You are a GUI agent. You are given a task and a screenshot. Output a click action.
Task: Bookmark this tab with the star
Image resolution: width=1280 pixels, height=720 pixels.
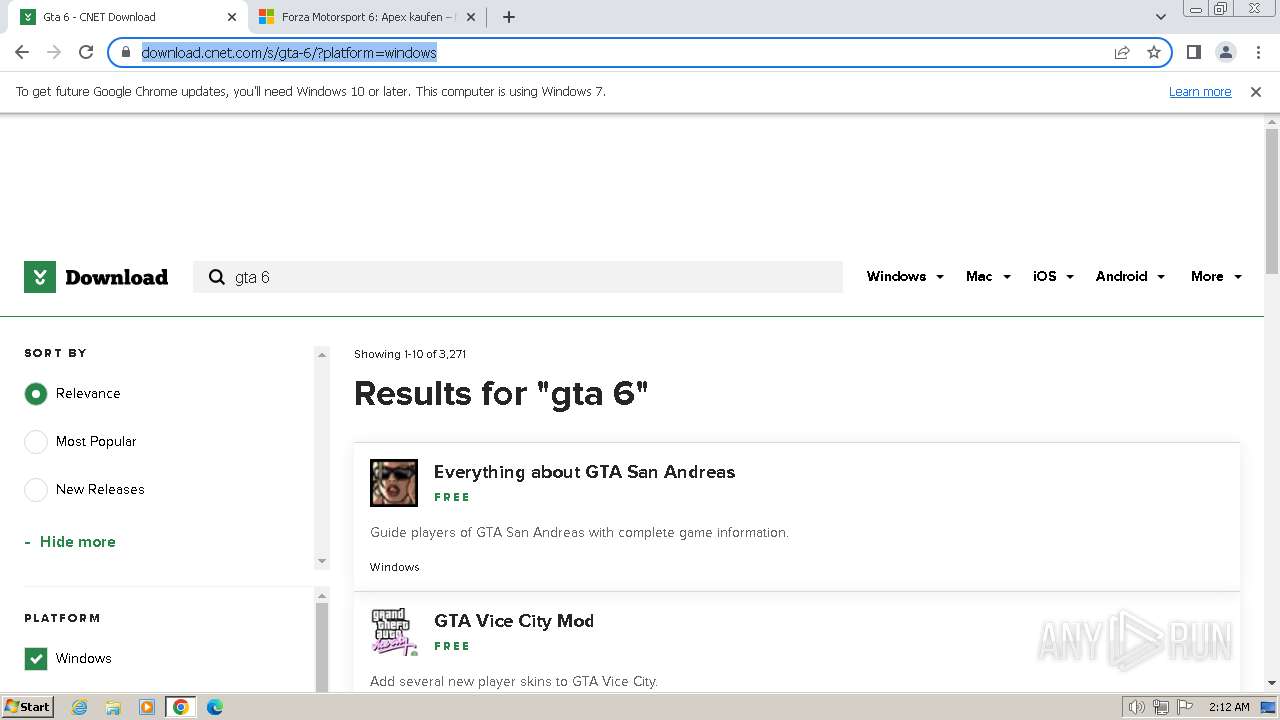1154,52
